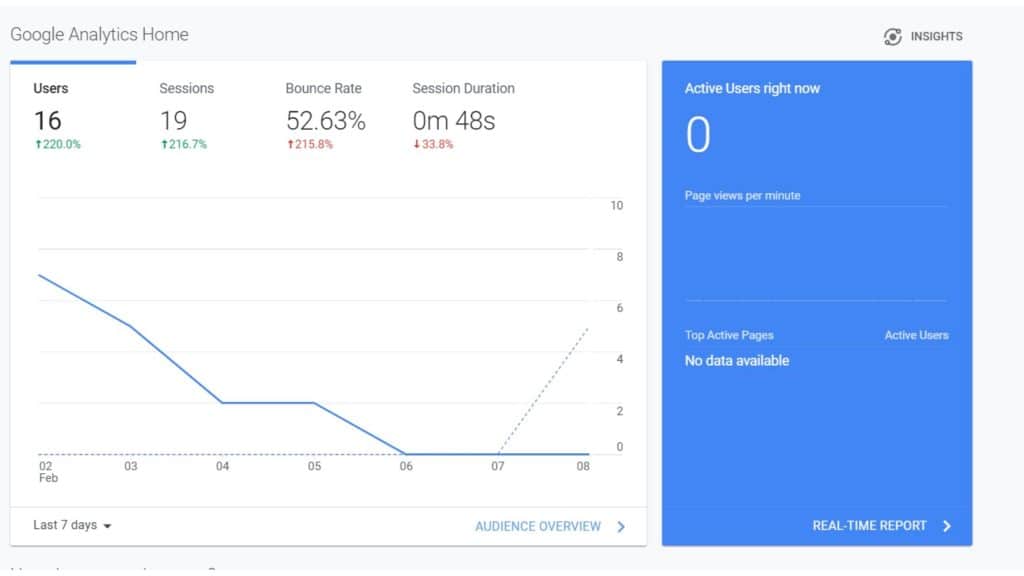Click the caret beside Last 7 days
1024x576 pixels.
click(108, 526)
